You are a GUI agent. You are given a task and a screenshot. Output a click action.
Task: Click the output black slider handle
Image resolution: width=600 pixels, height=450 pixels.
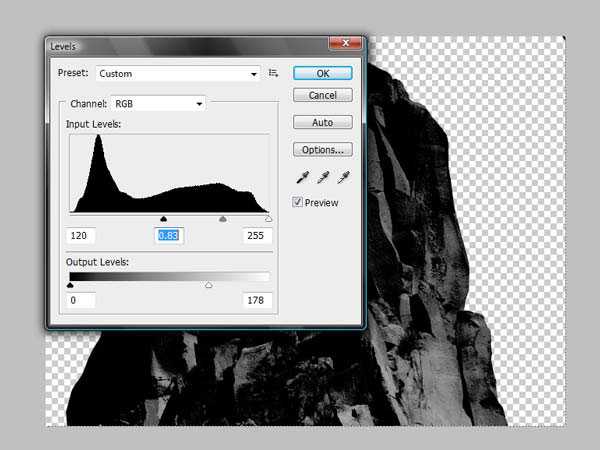(70, 285)
